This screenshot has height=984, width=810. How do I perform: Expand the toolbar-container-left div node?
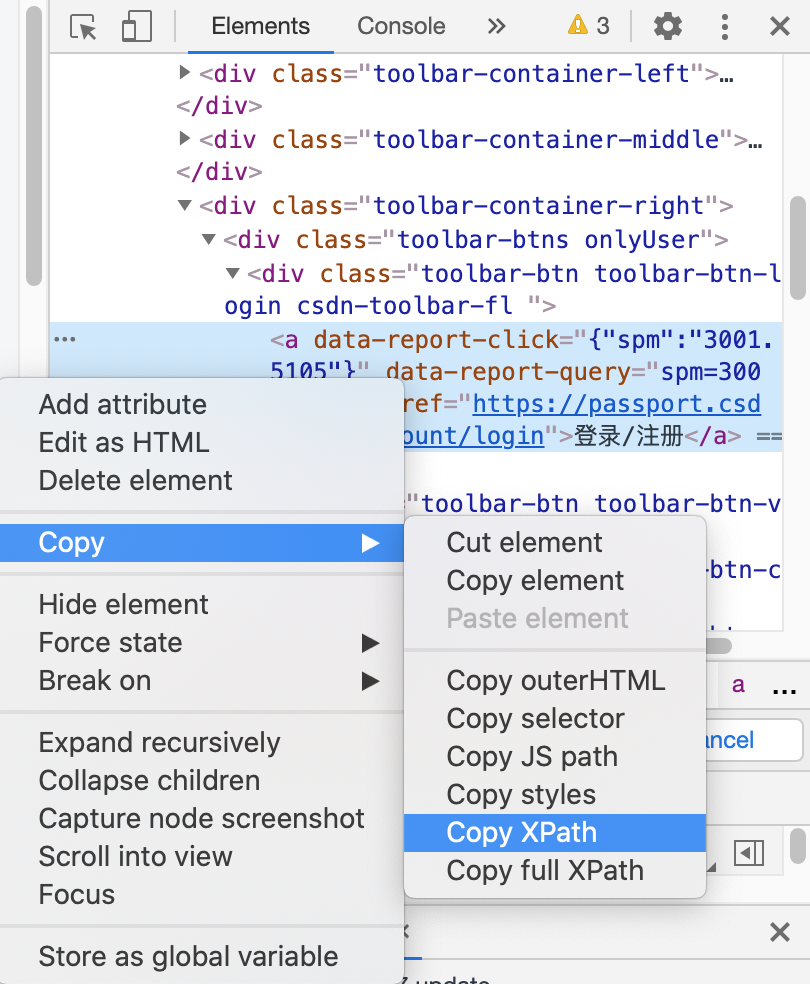coord(185,73)
